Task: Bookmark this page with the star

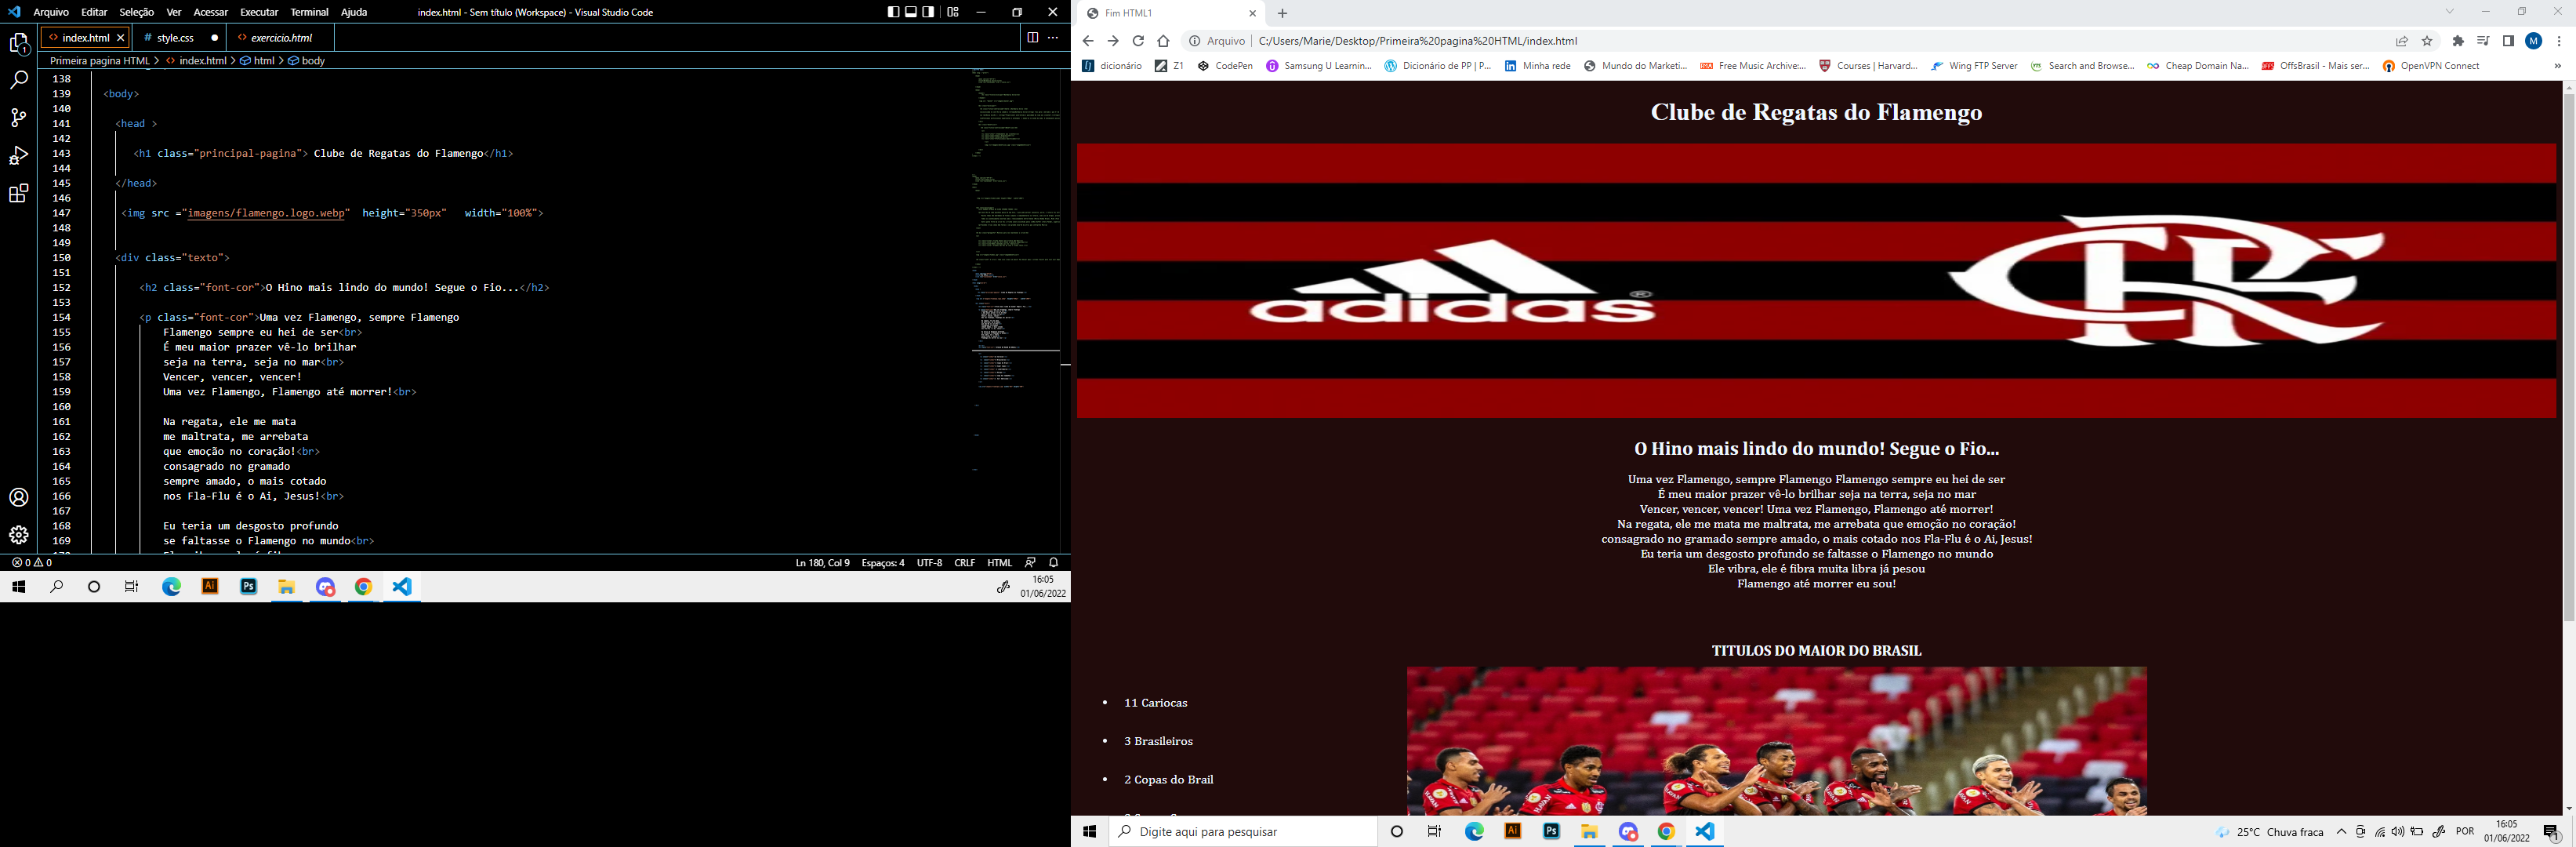Action: pyautogui.click(x=2427, y=41)
